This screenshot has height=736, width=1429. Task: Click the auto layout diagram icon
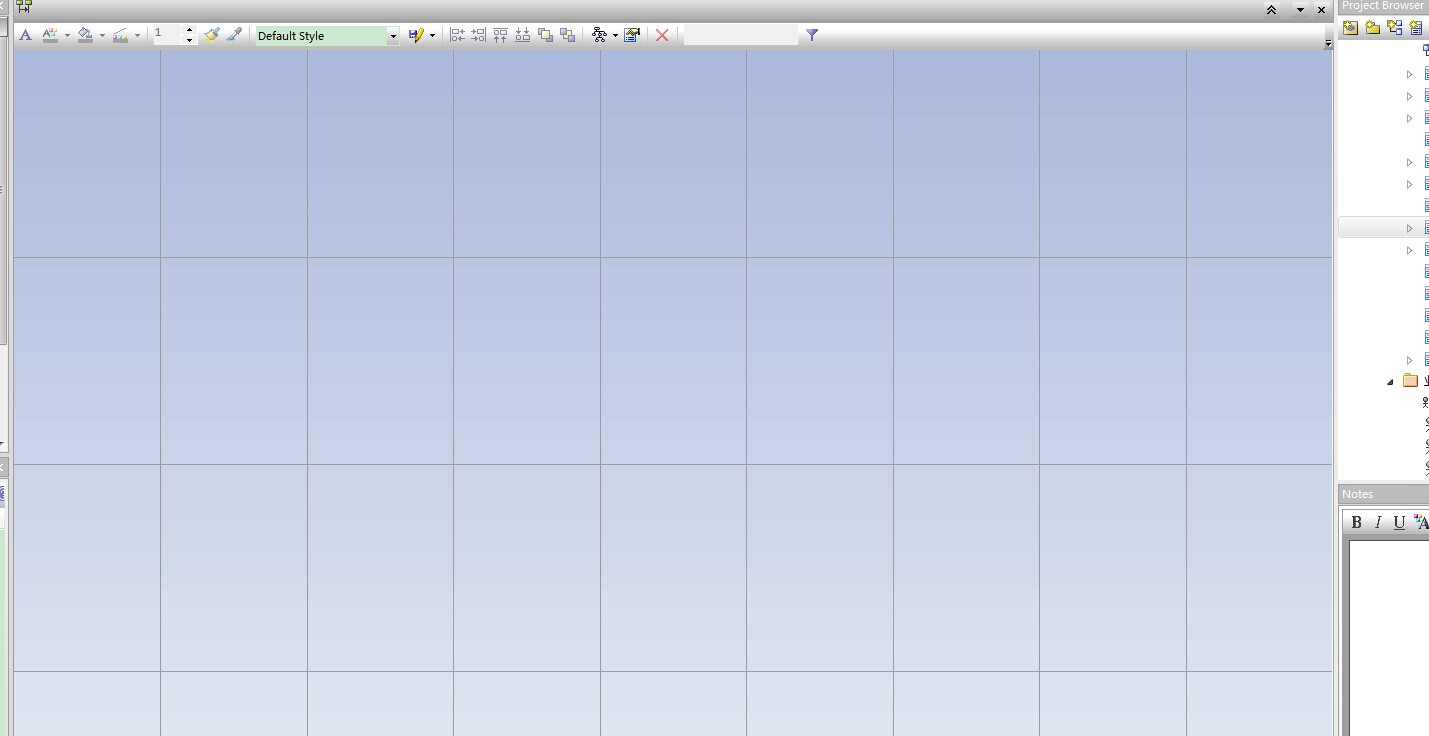coord(599,35)
